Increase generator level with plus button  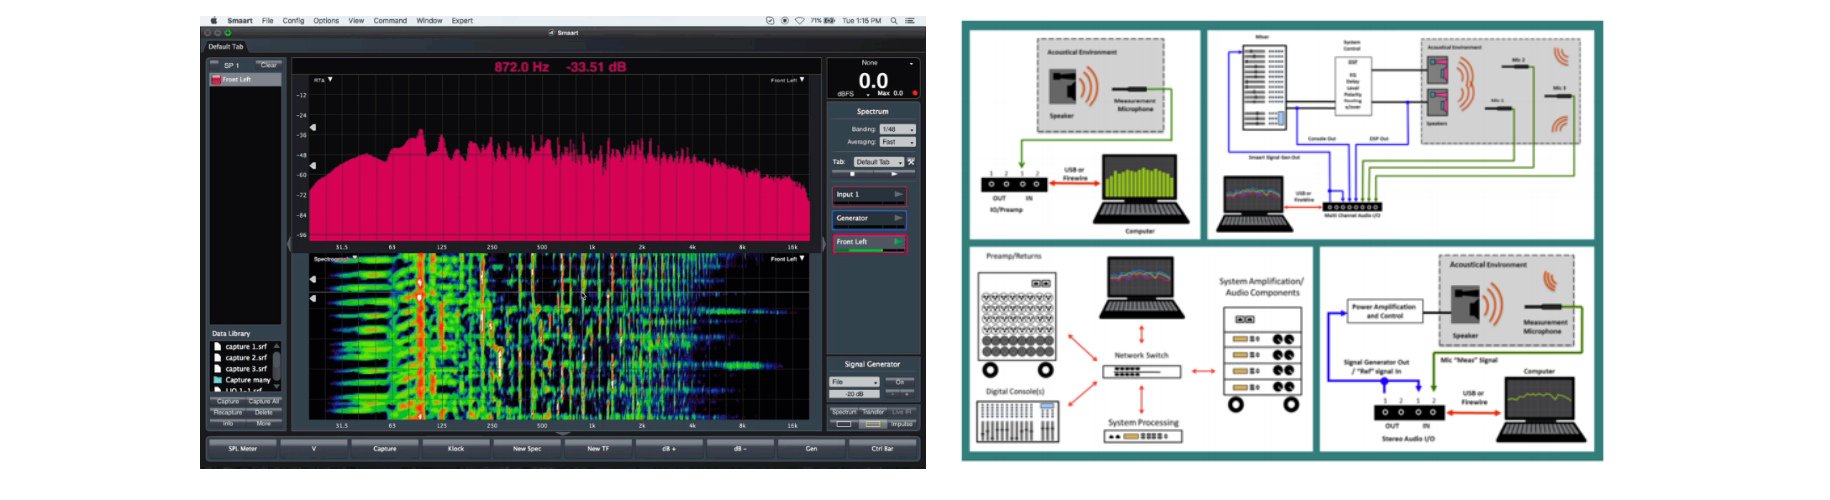pyautogui.click(x=907, y=394)
